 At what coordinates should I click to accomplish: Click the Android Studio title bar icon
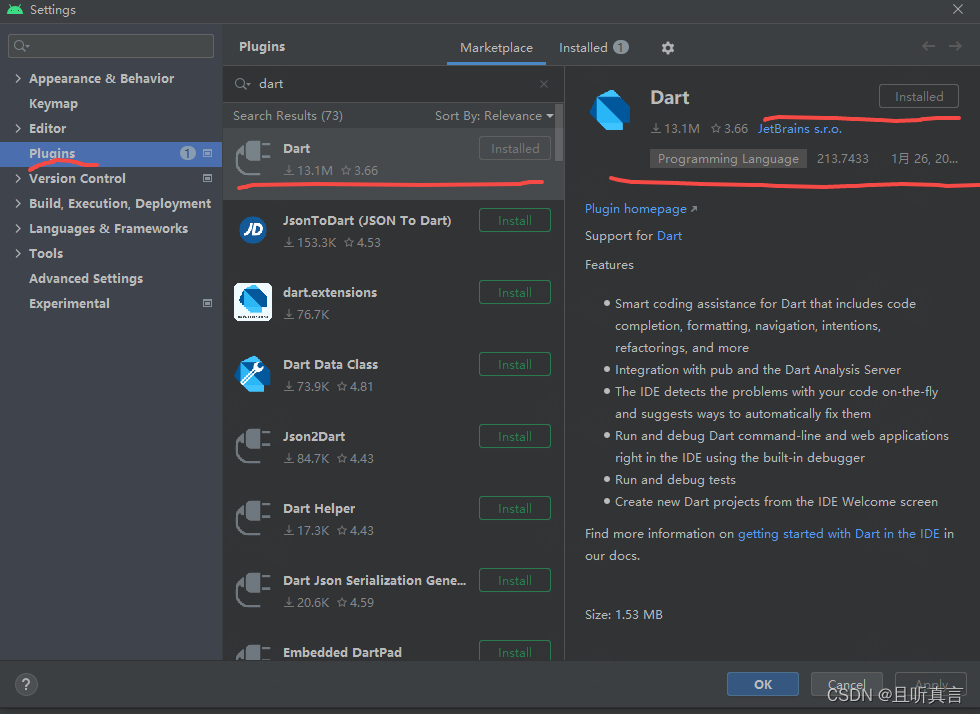tap(14, 9)
